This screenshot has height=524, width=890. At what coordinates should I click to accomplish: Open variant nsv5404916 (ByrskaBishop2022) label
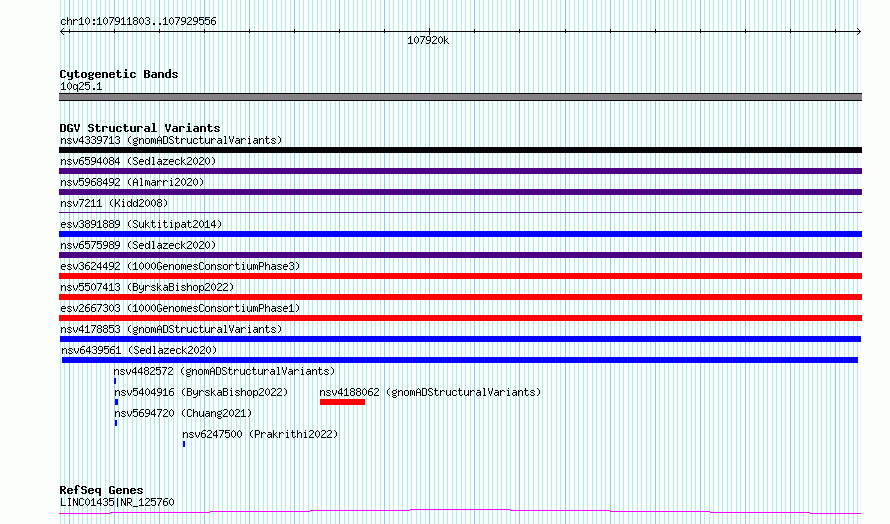tap(201, 392)
